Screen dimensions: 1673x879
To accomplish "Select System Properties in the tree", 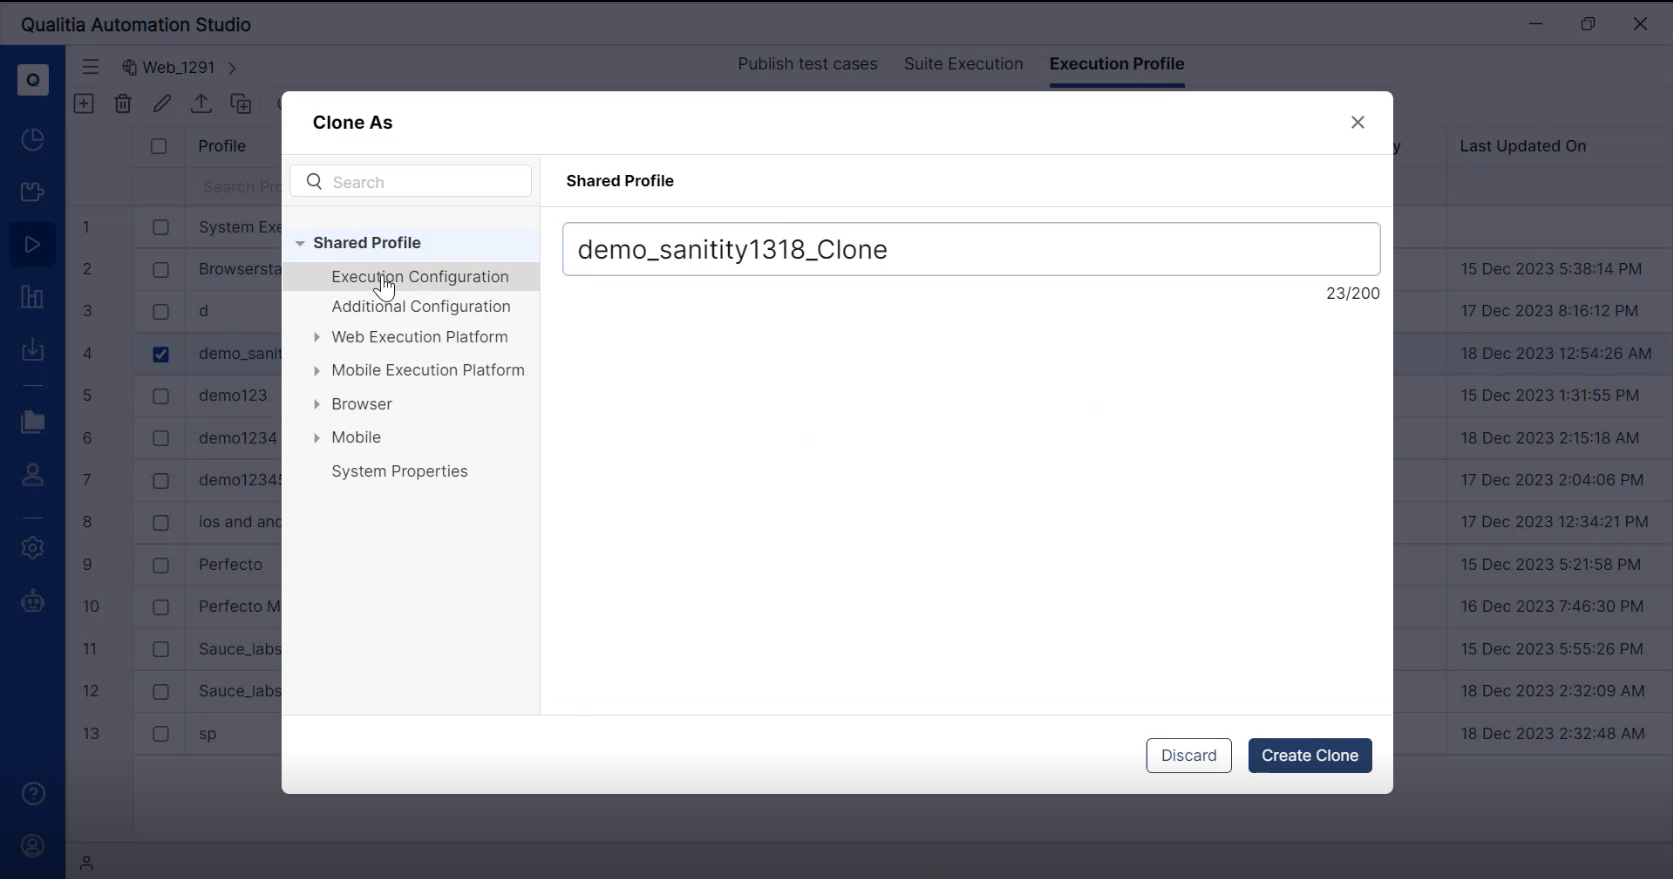I will point(399,471).
